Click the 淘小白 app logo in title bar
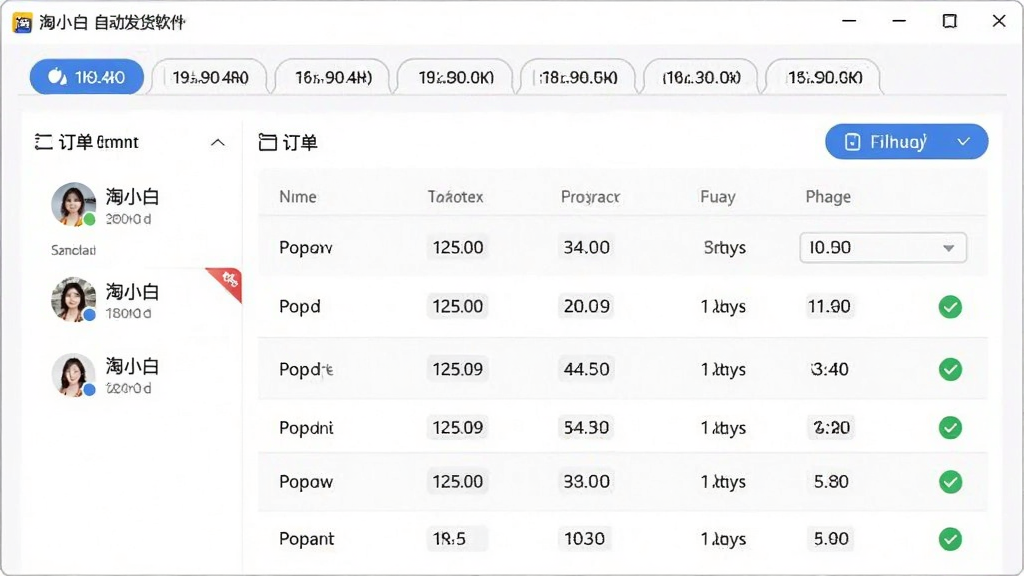This screenshot has height=576, width=1024. [x=22, y=23]
